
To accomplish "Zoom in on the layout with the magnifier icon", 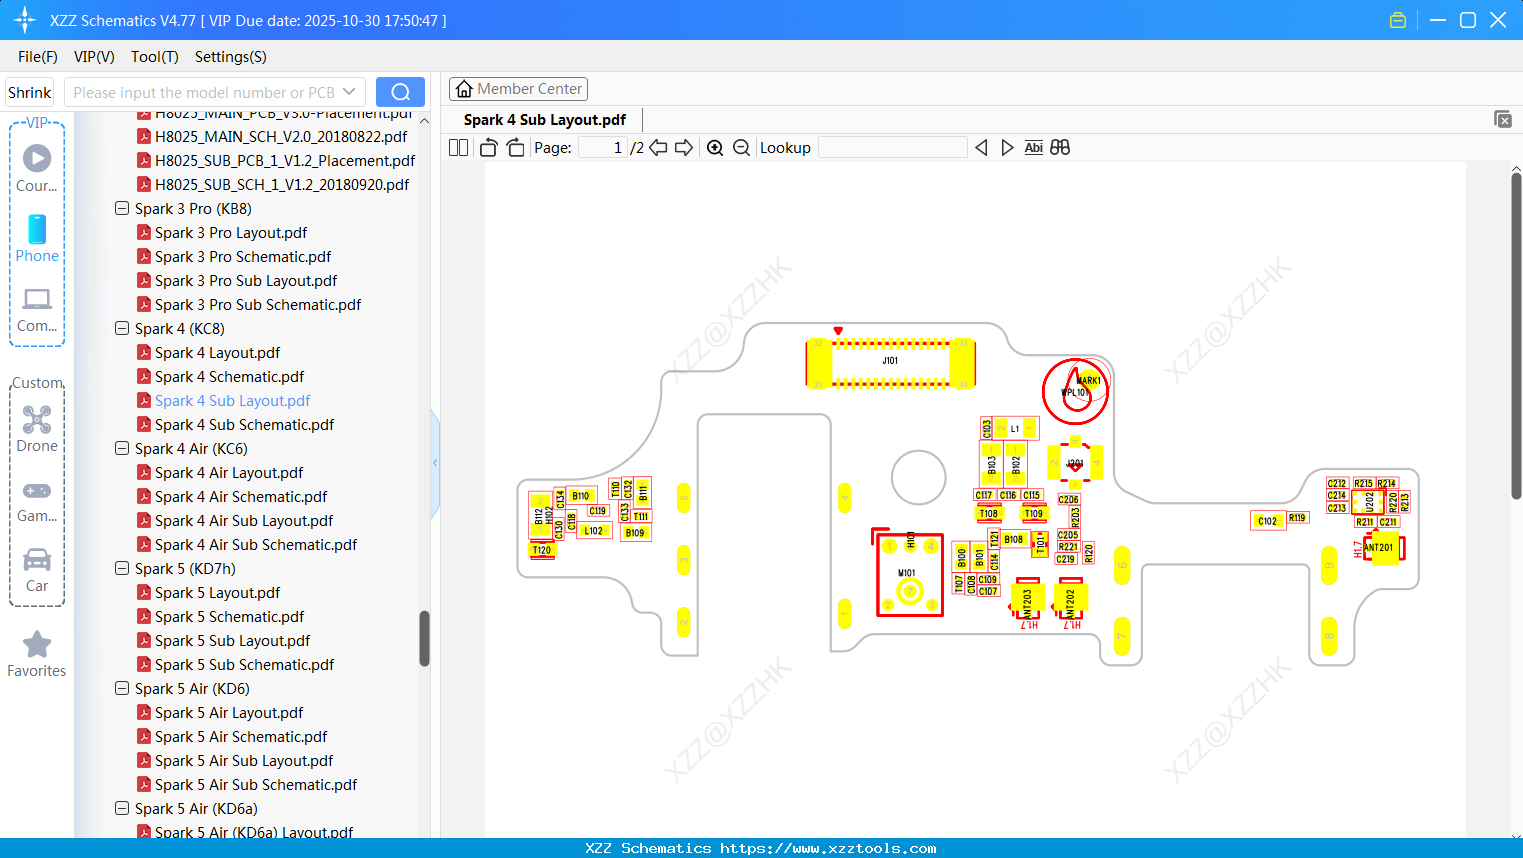I will (x=715, y=147).
